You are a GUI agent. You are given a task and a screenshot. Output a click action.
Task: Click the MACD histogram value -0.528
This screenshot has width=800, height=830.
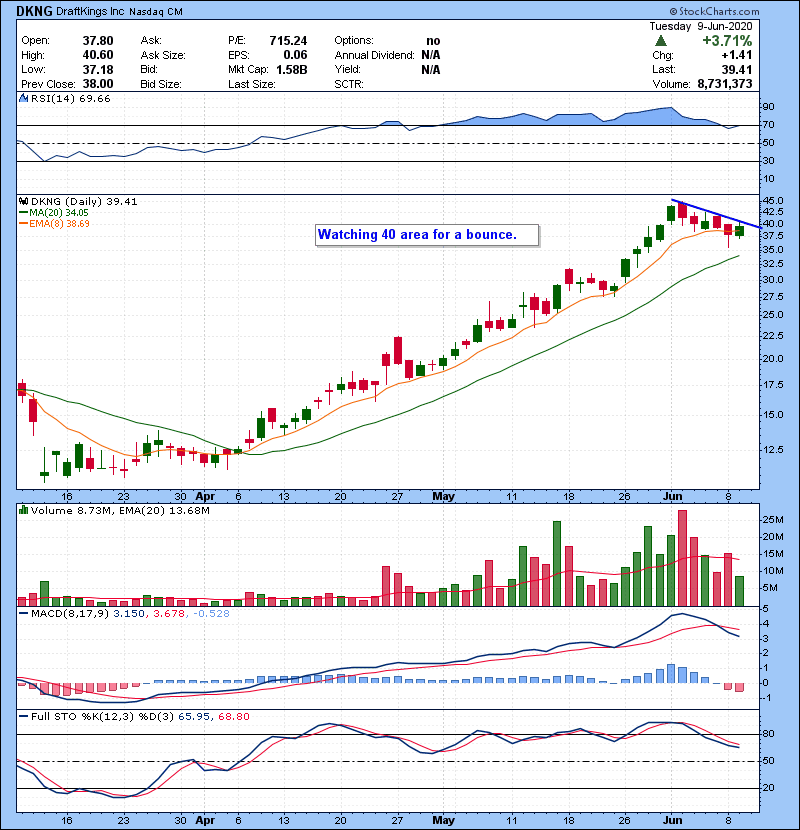pos(211,614)
